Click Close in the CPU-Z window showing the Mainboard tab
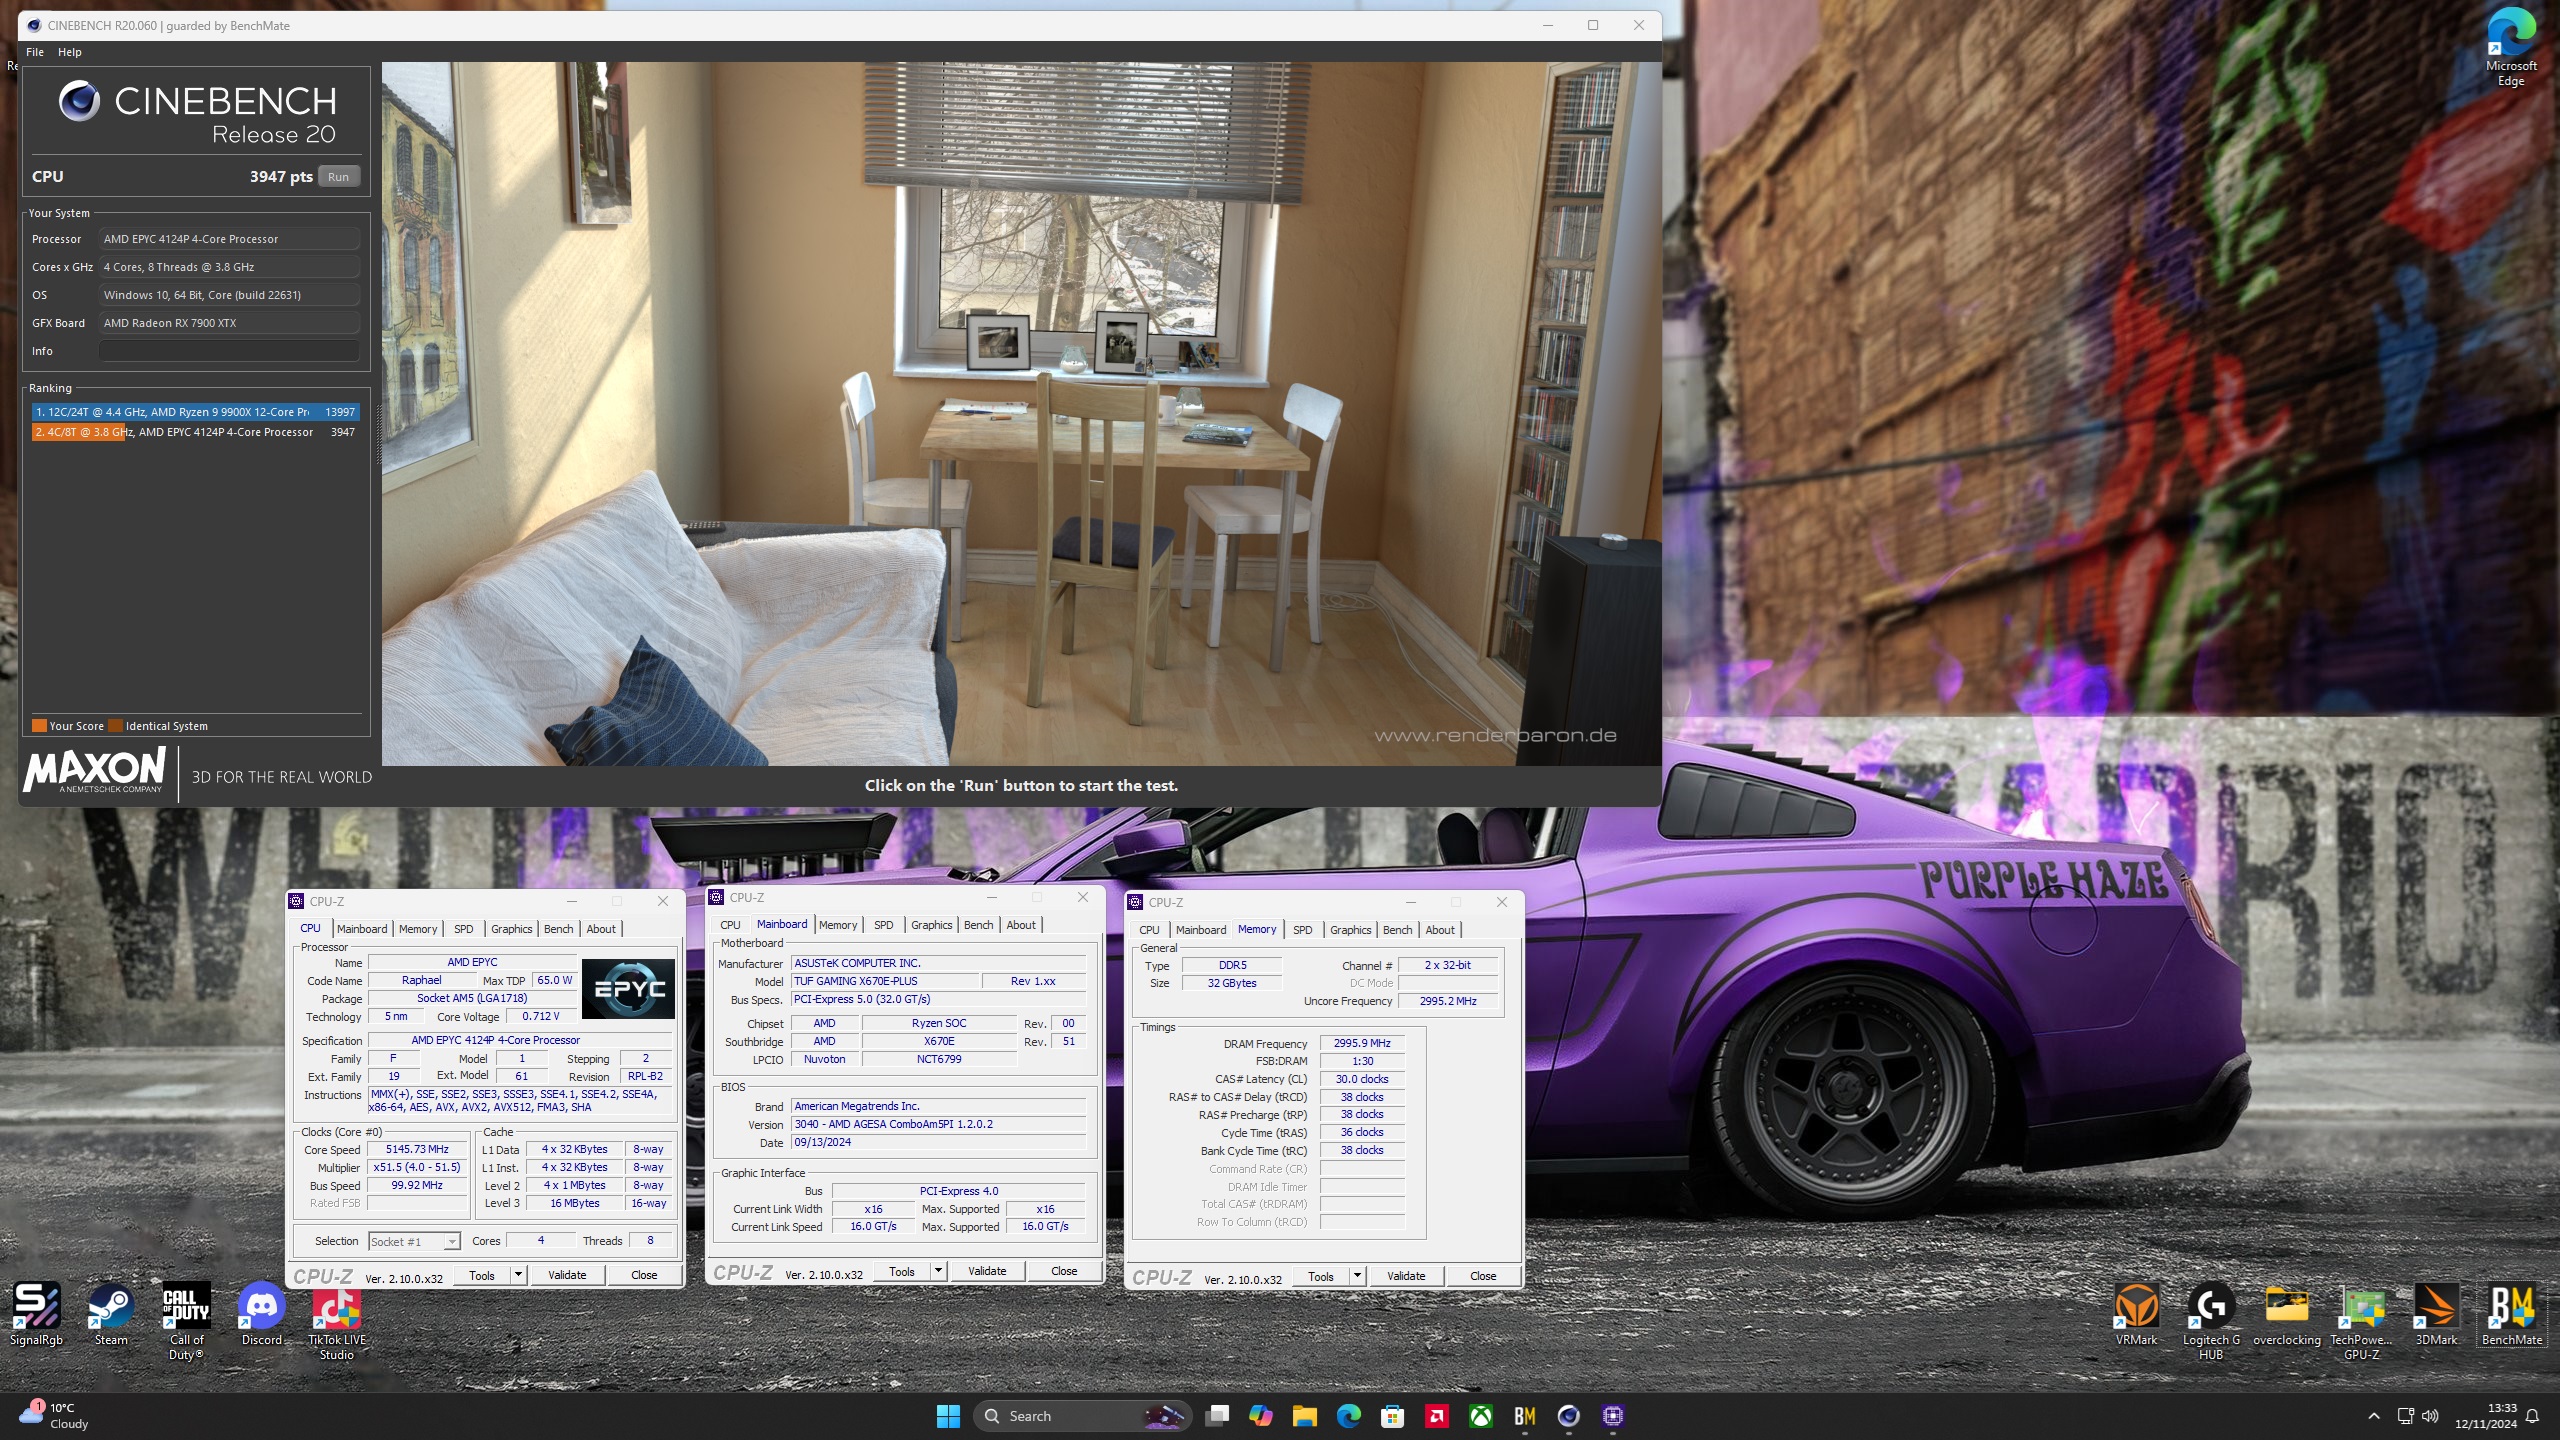The width and height of the screenshot is (2560, 1440). (1064, 1270)
